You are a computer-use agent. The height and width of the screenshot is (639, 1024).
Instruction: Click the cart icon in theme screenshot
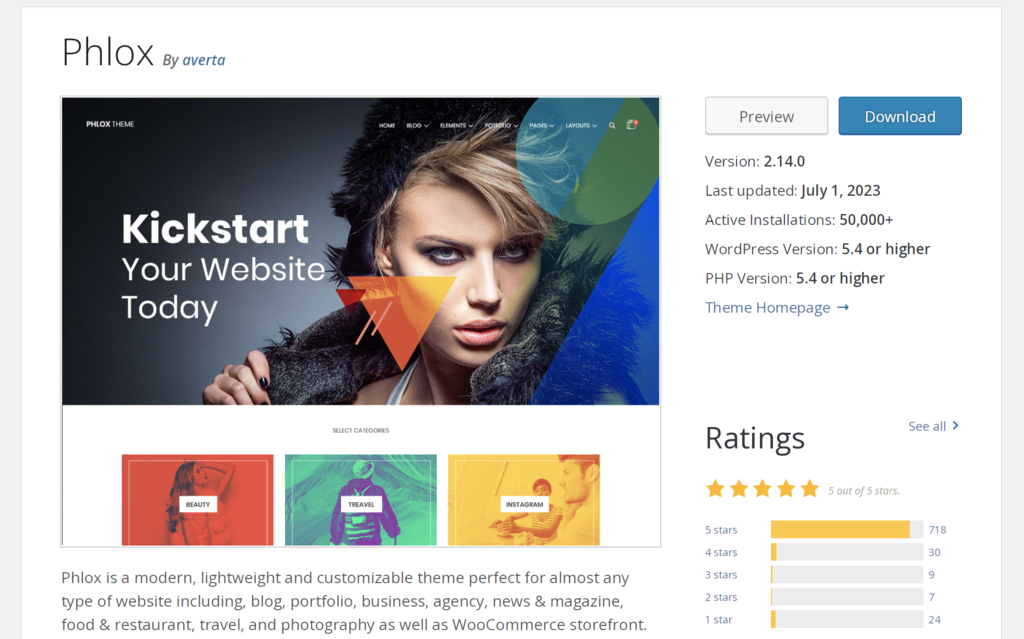point(632,124)
